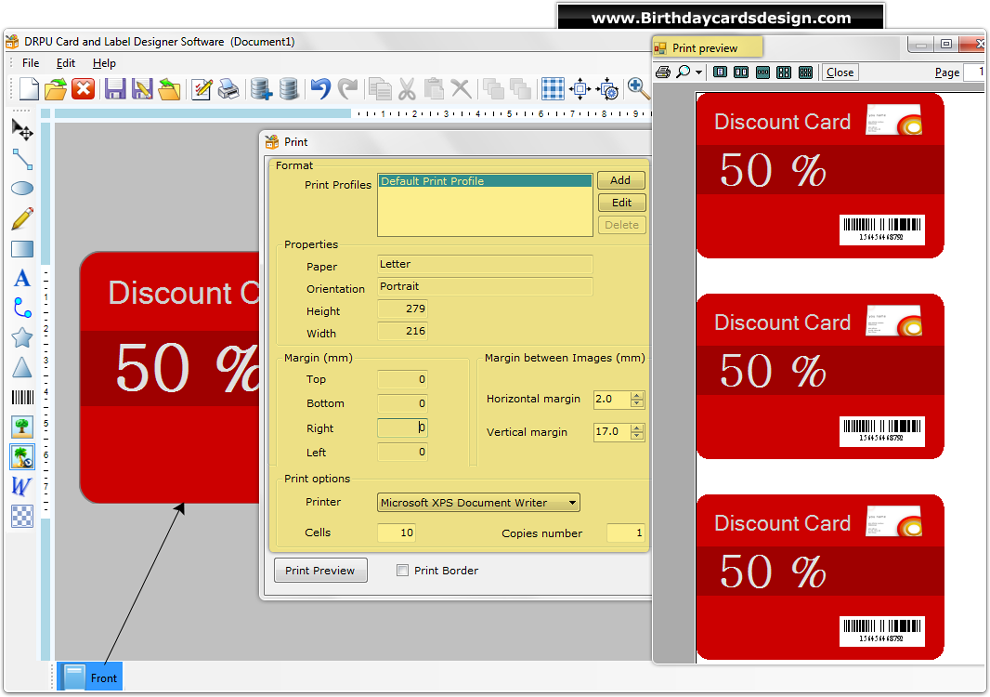Click the Paper field showing Letter
Viewport: 990px width, 697px height.
coord(485,264)
